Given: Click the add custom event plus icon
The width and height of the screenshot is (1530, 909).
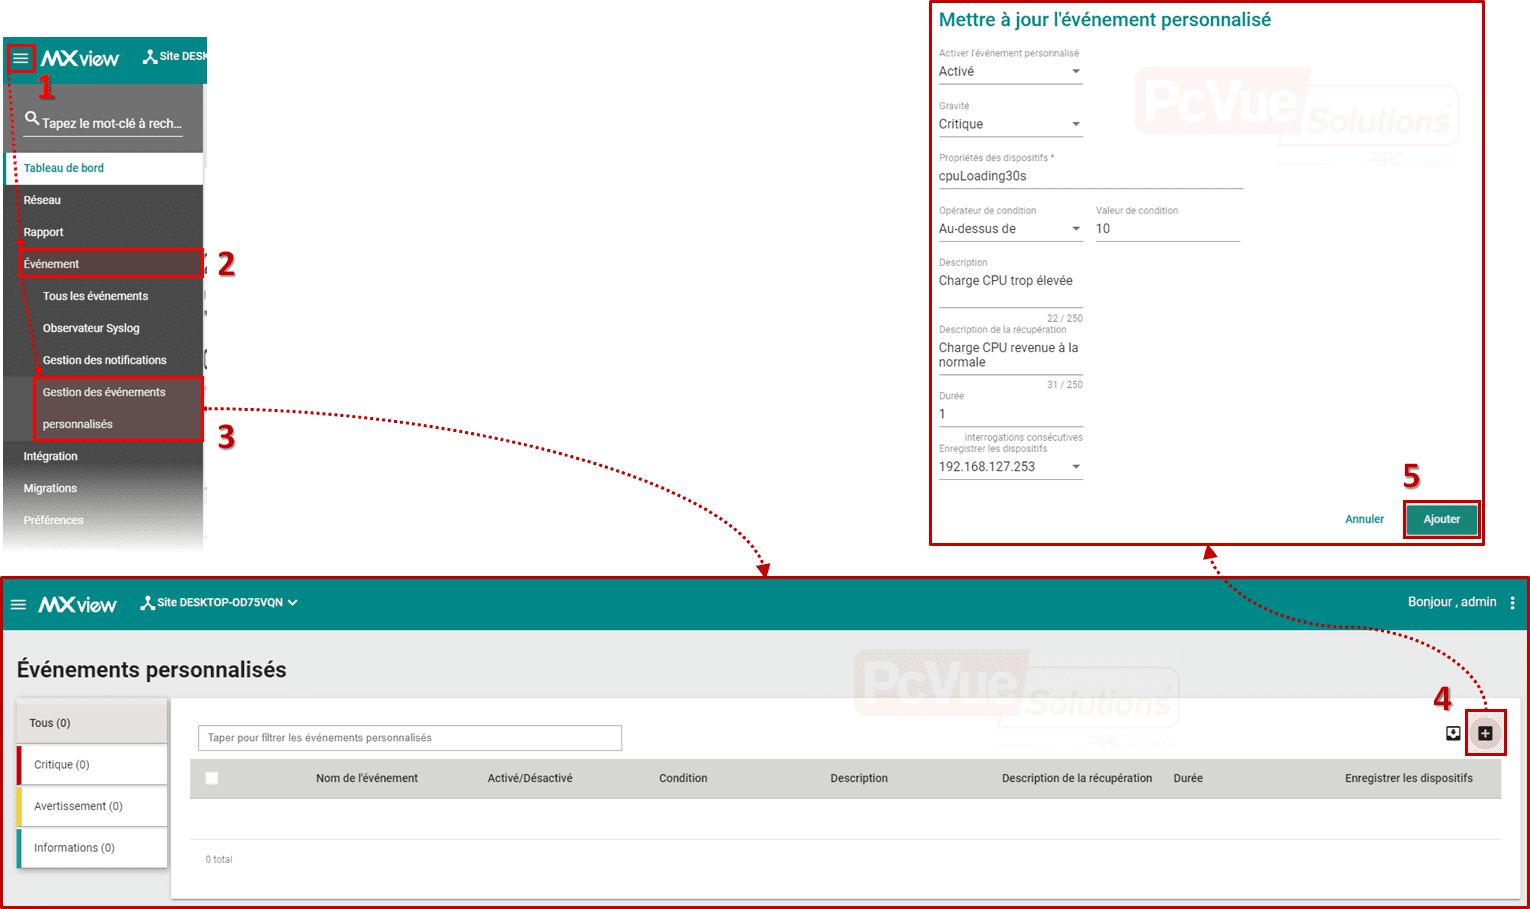Looking at the screenshot, I should pos(1485,734).
